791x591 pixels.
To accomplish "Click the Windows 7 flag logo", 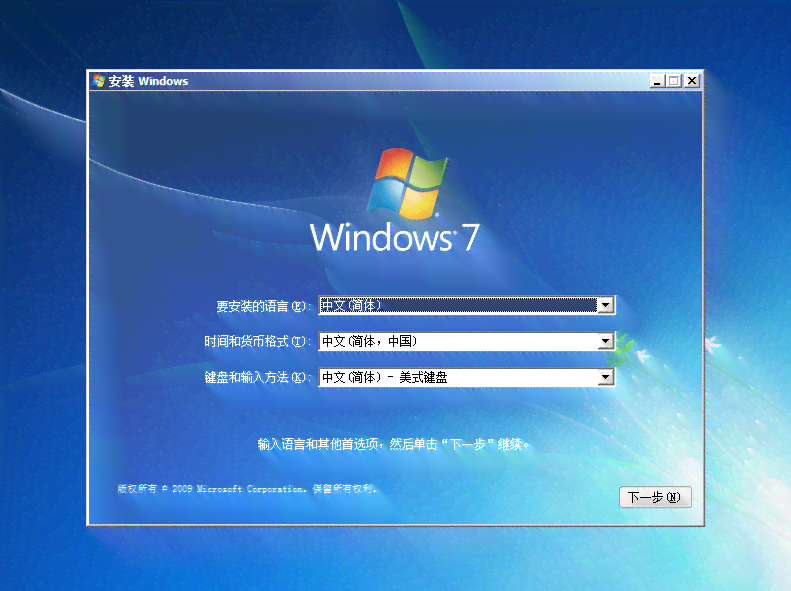I will tap(408, 184).
